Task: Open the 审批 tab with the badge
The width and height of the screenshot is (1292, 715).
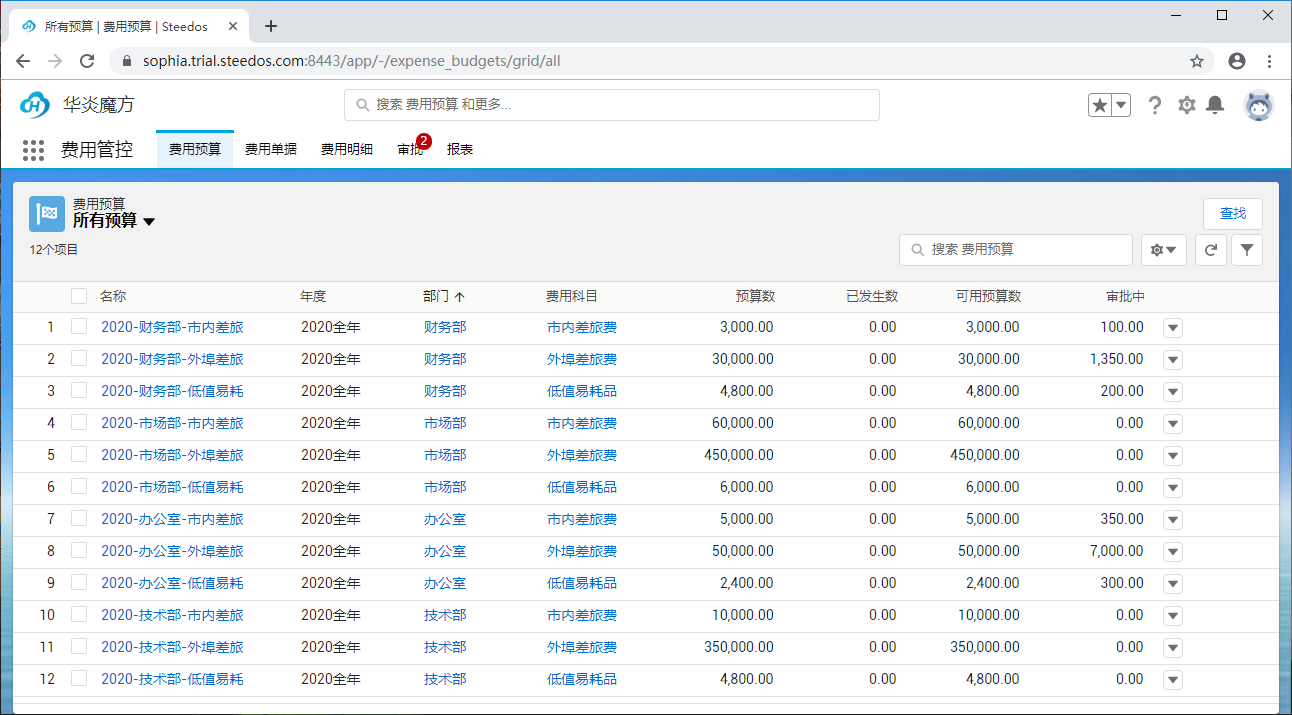Action: tap(409, 148)
